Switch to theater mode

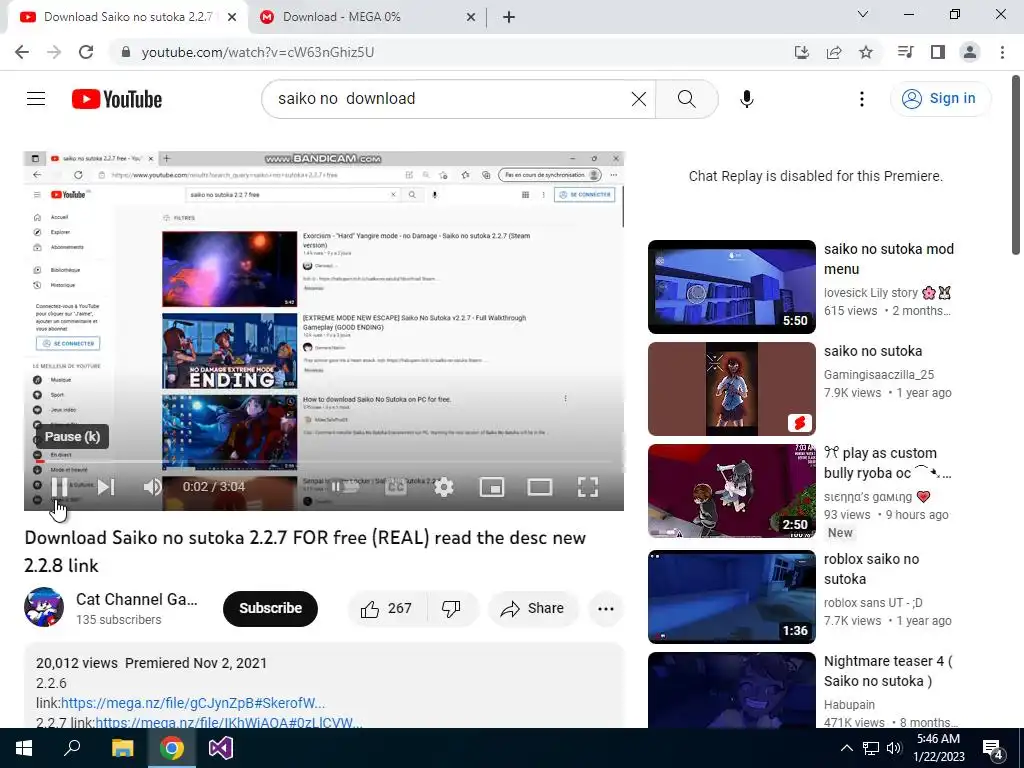coord(540,487)
